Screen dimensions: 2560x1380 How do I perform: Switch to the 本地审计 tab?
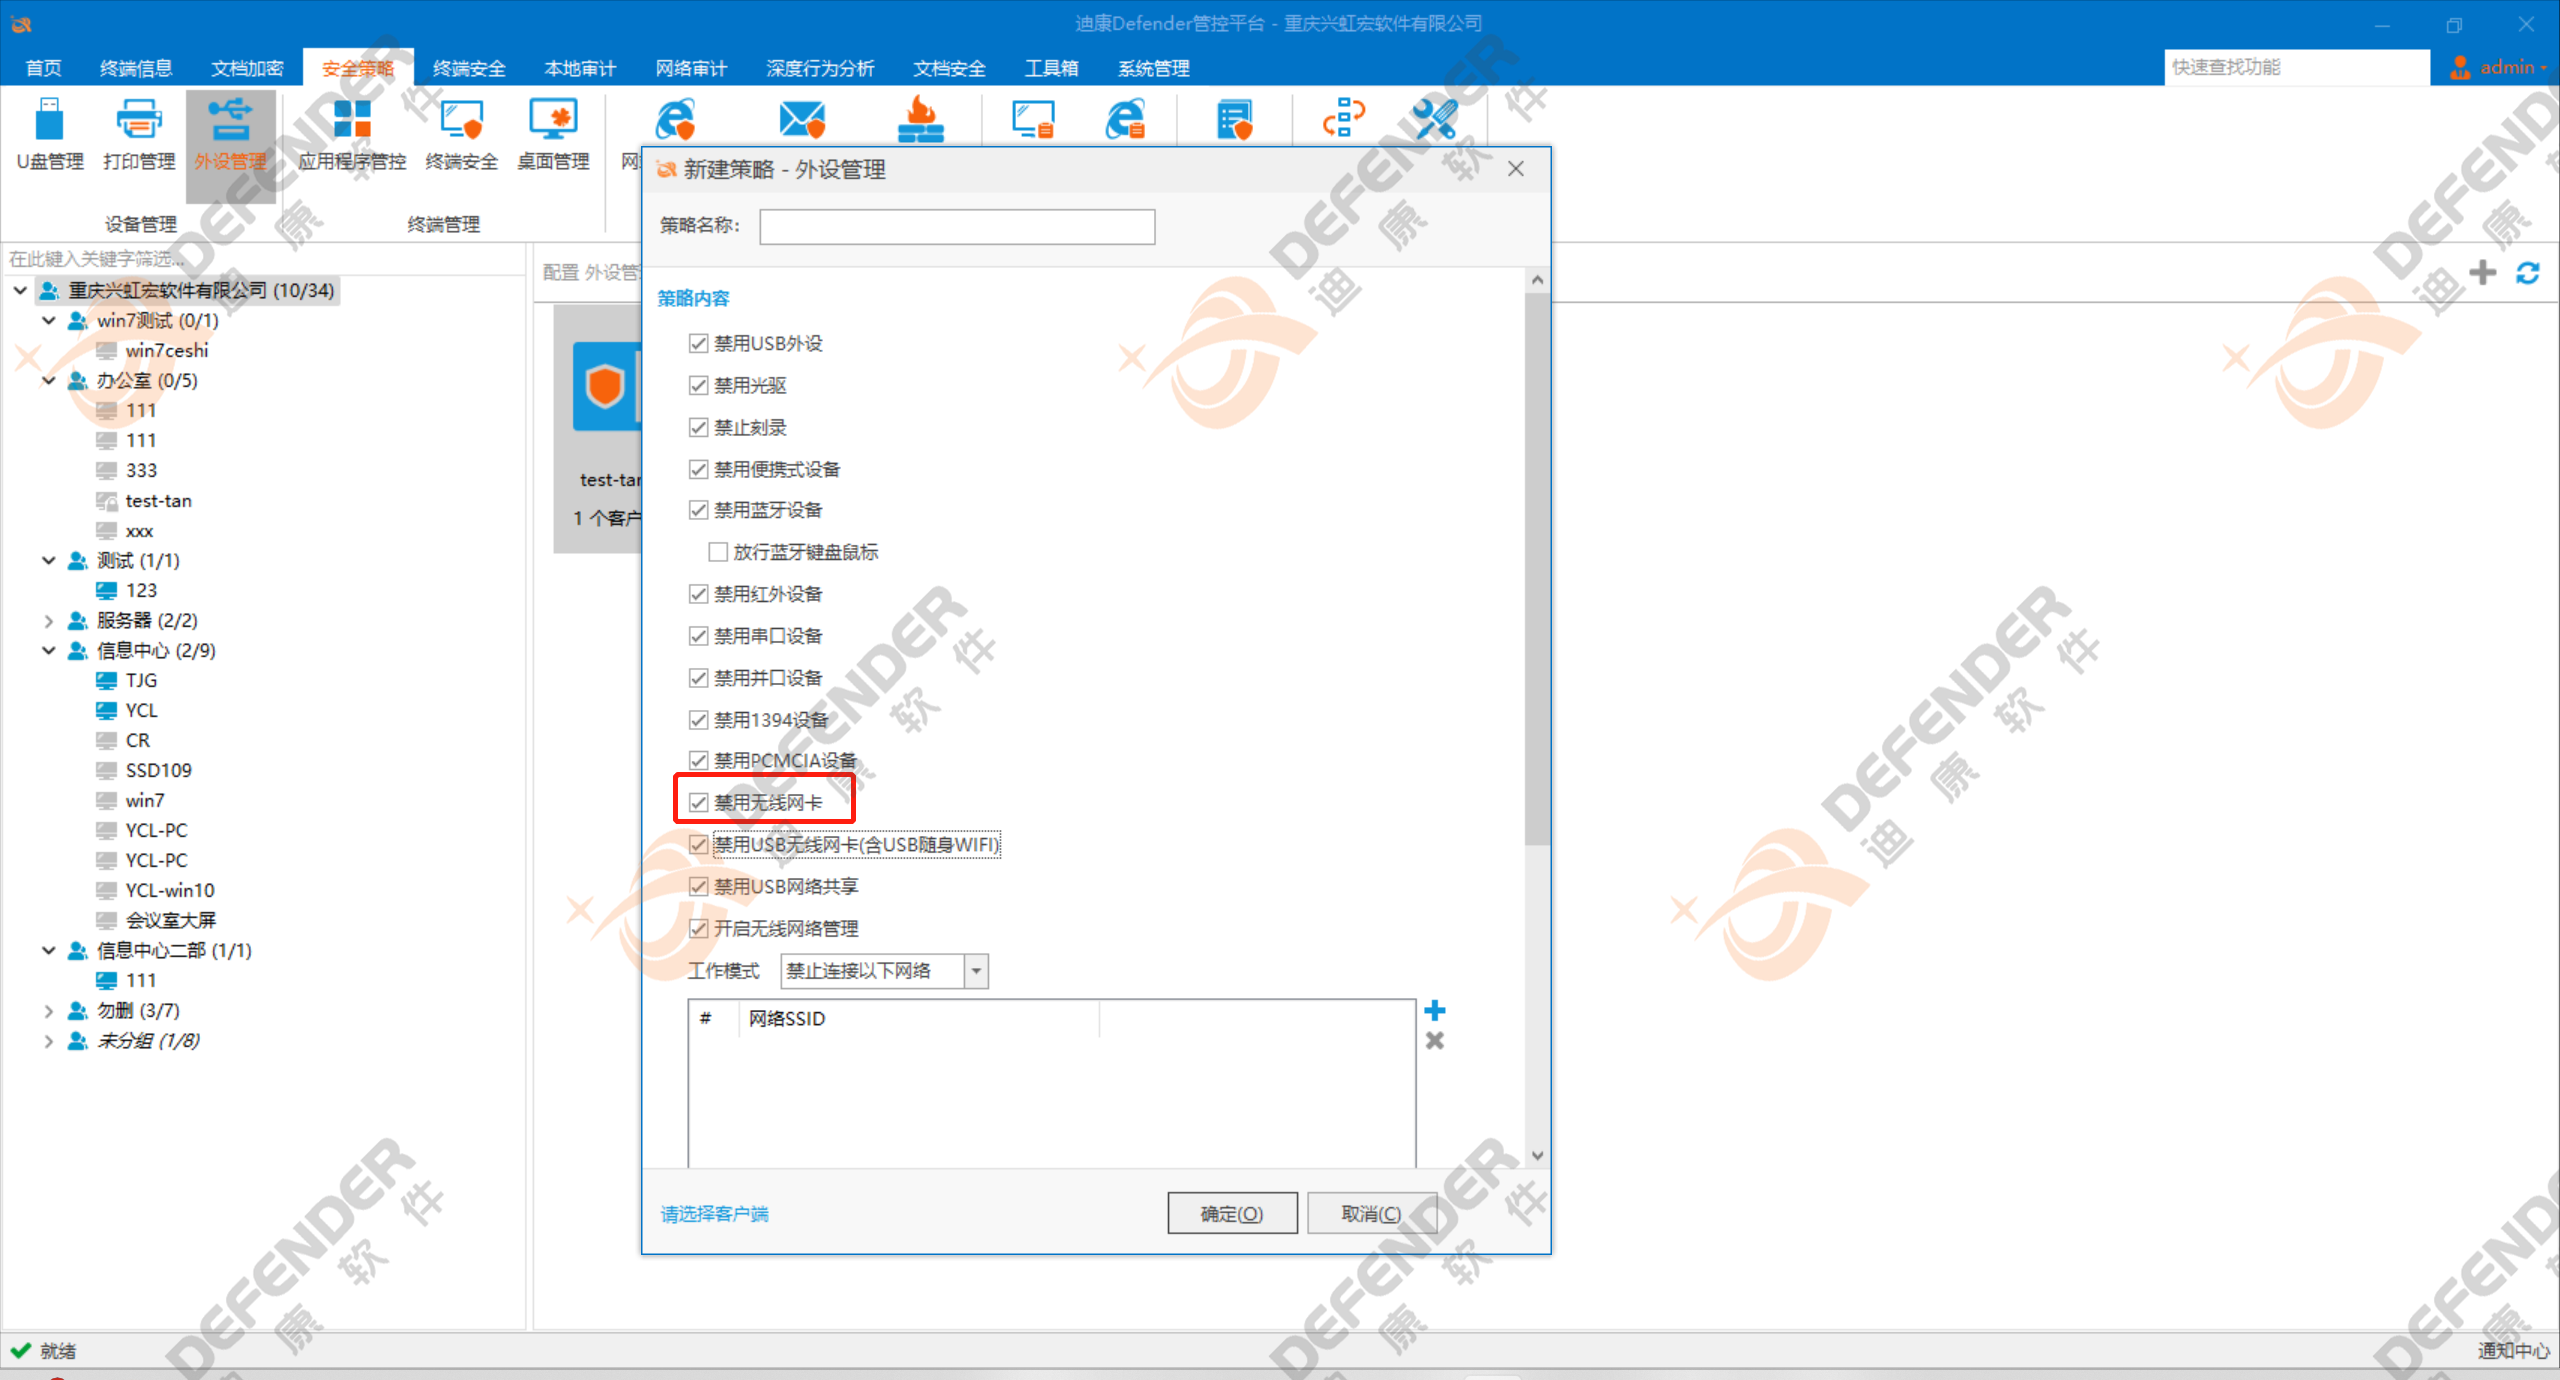(580, 68)
